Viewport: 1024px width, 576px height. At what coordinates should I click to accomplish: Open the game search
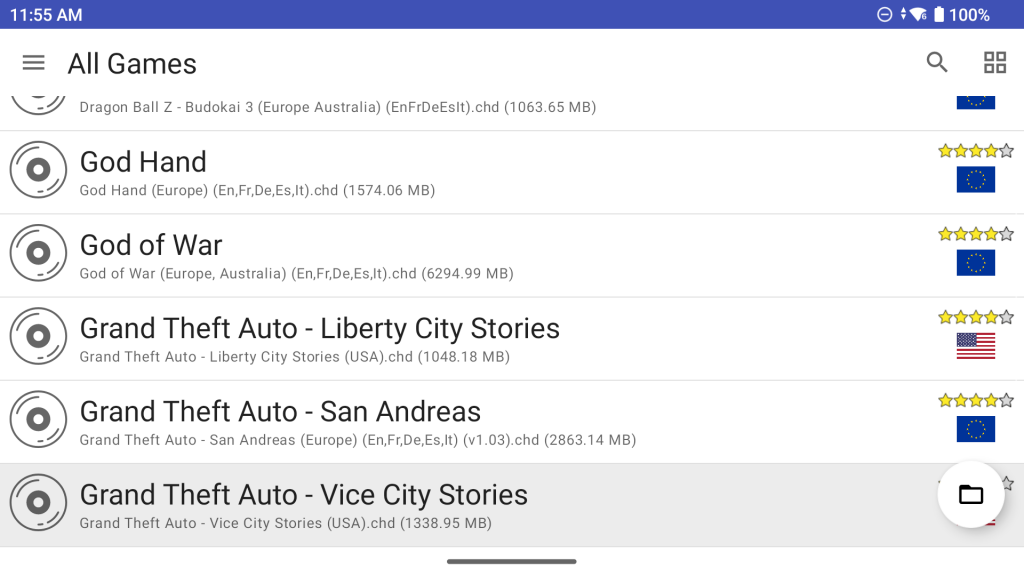tap(936, 63)
